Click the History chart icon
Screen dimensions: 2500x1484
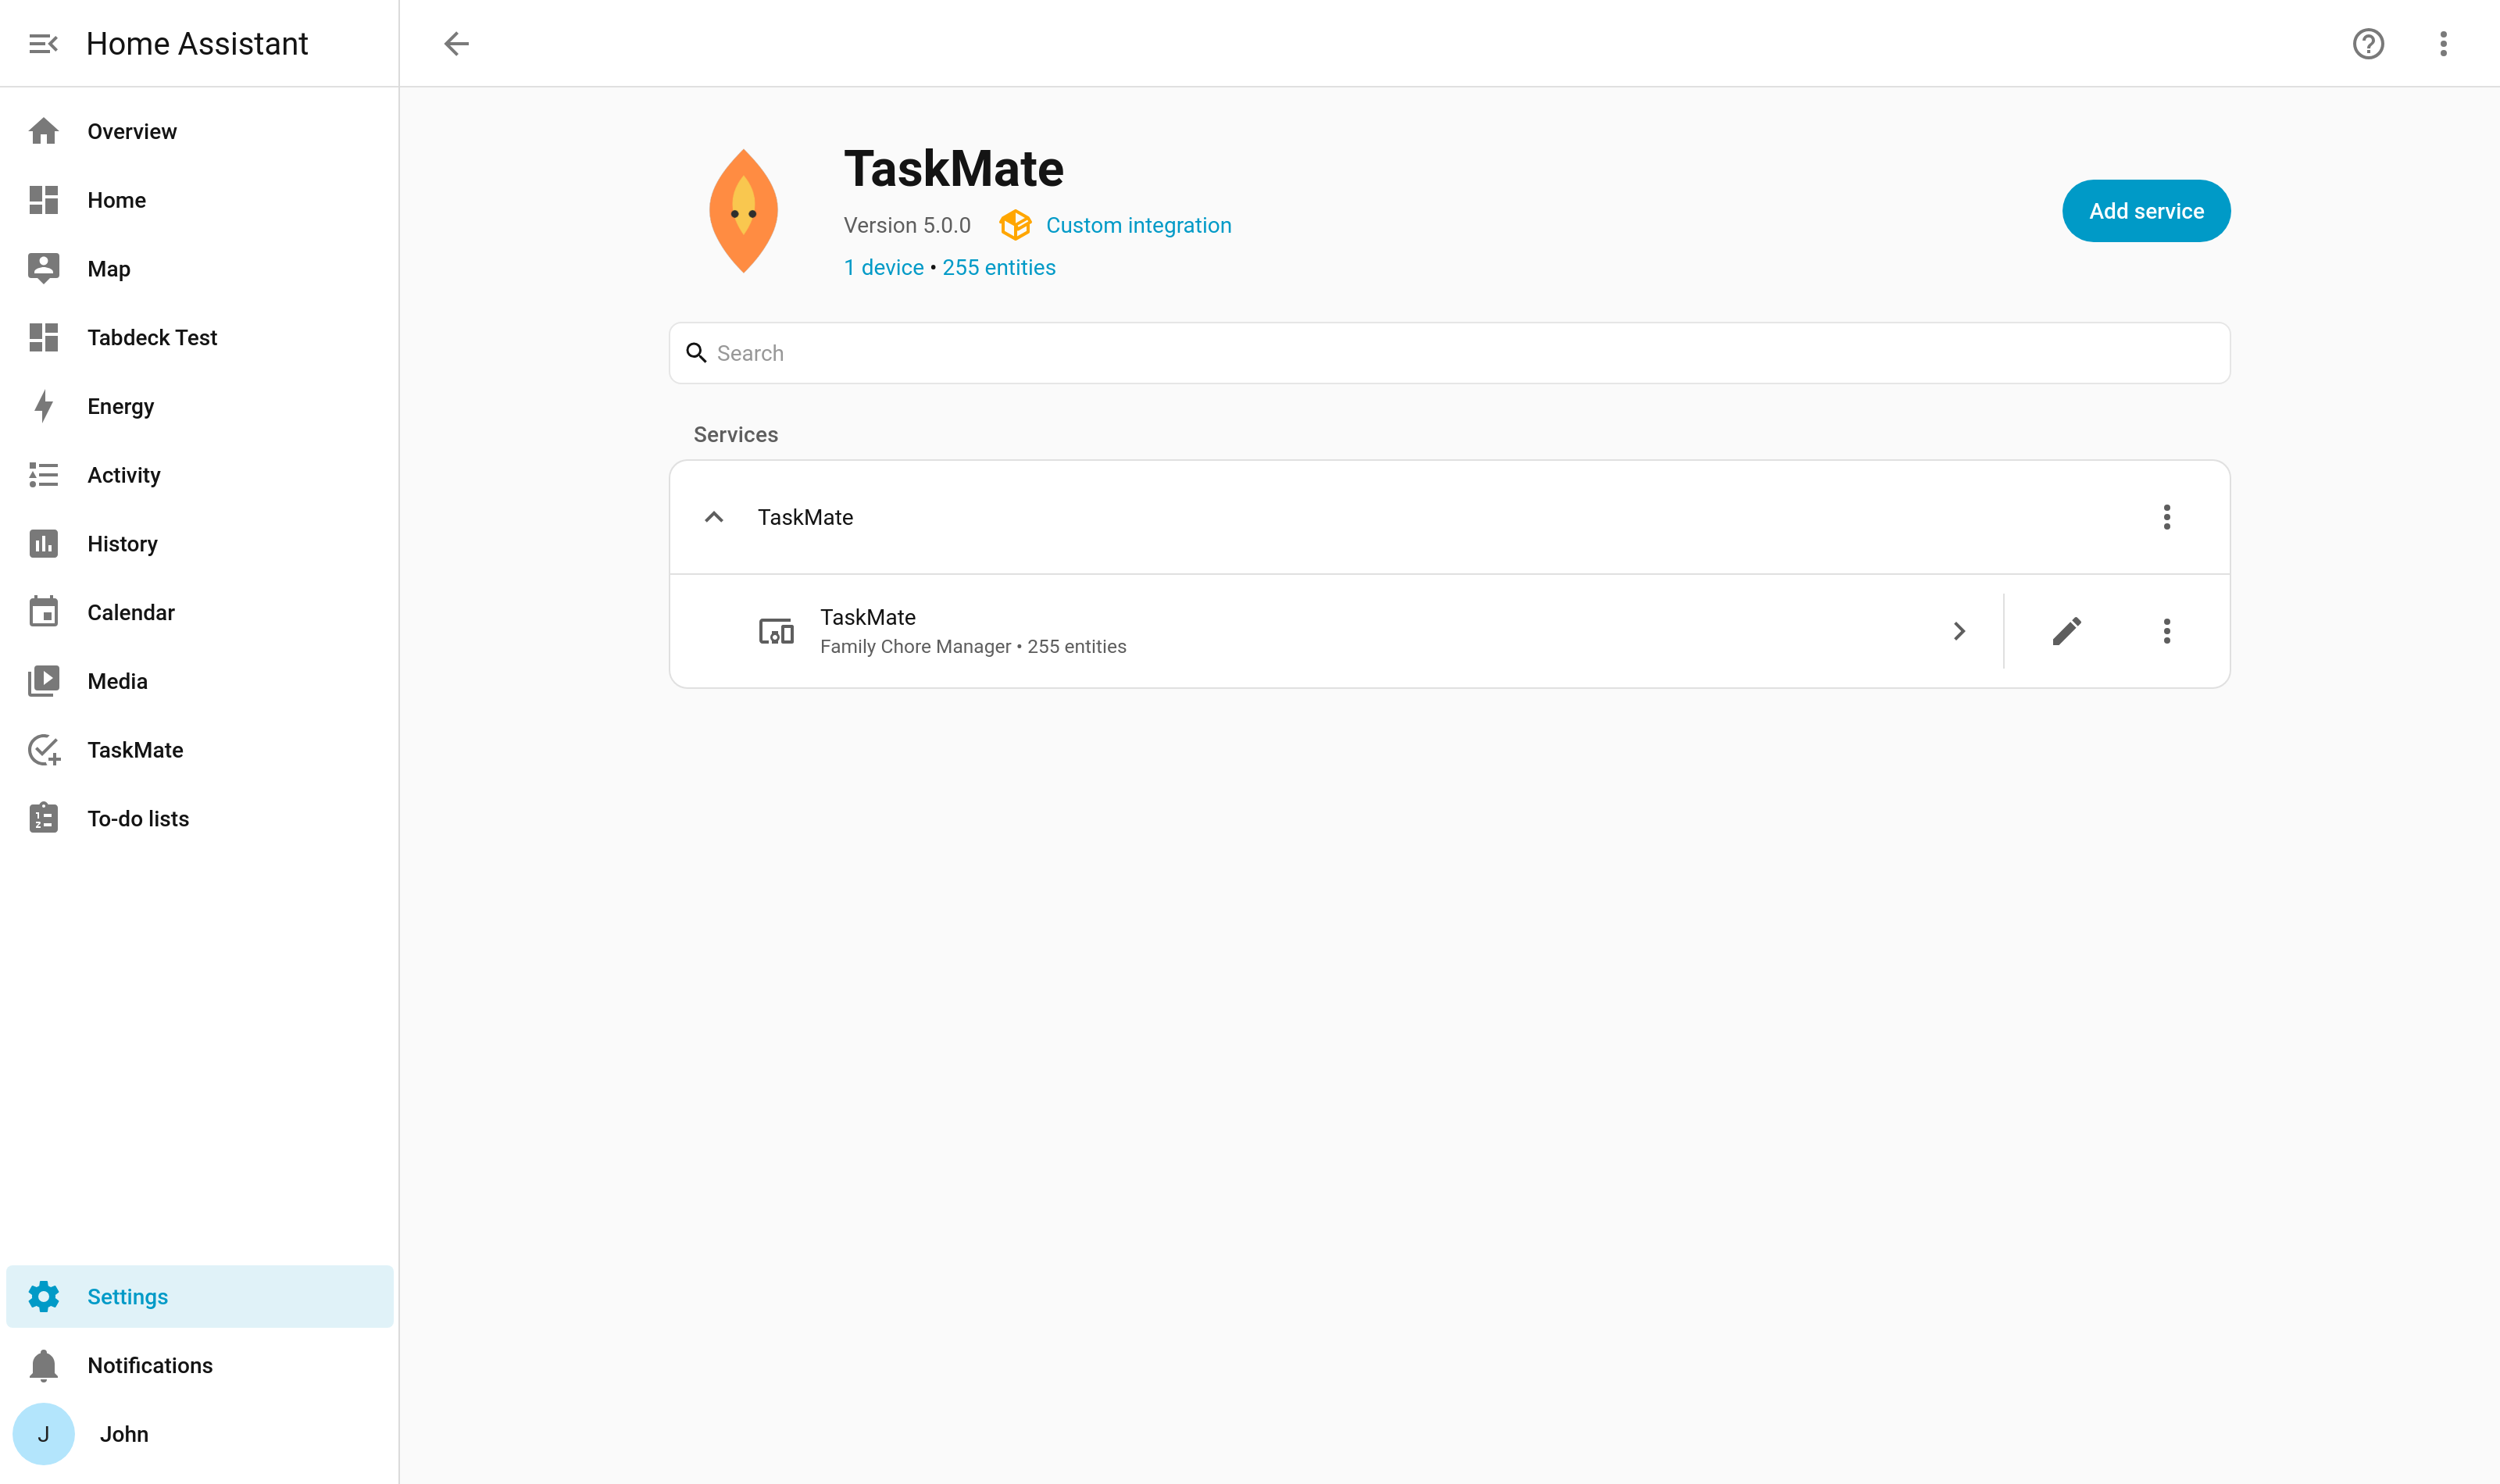tap(43, 543)
